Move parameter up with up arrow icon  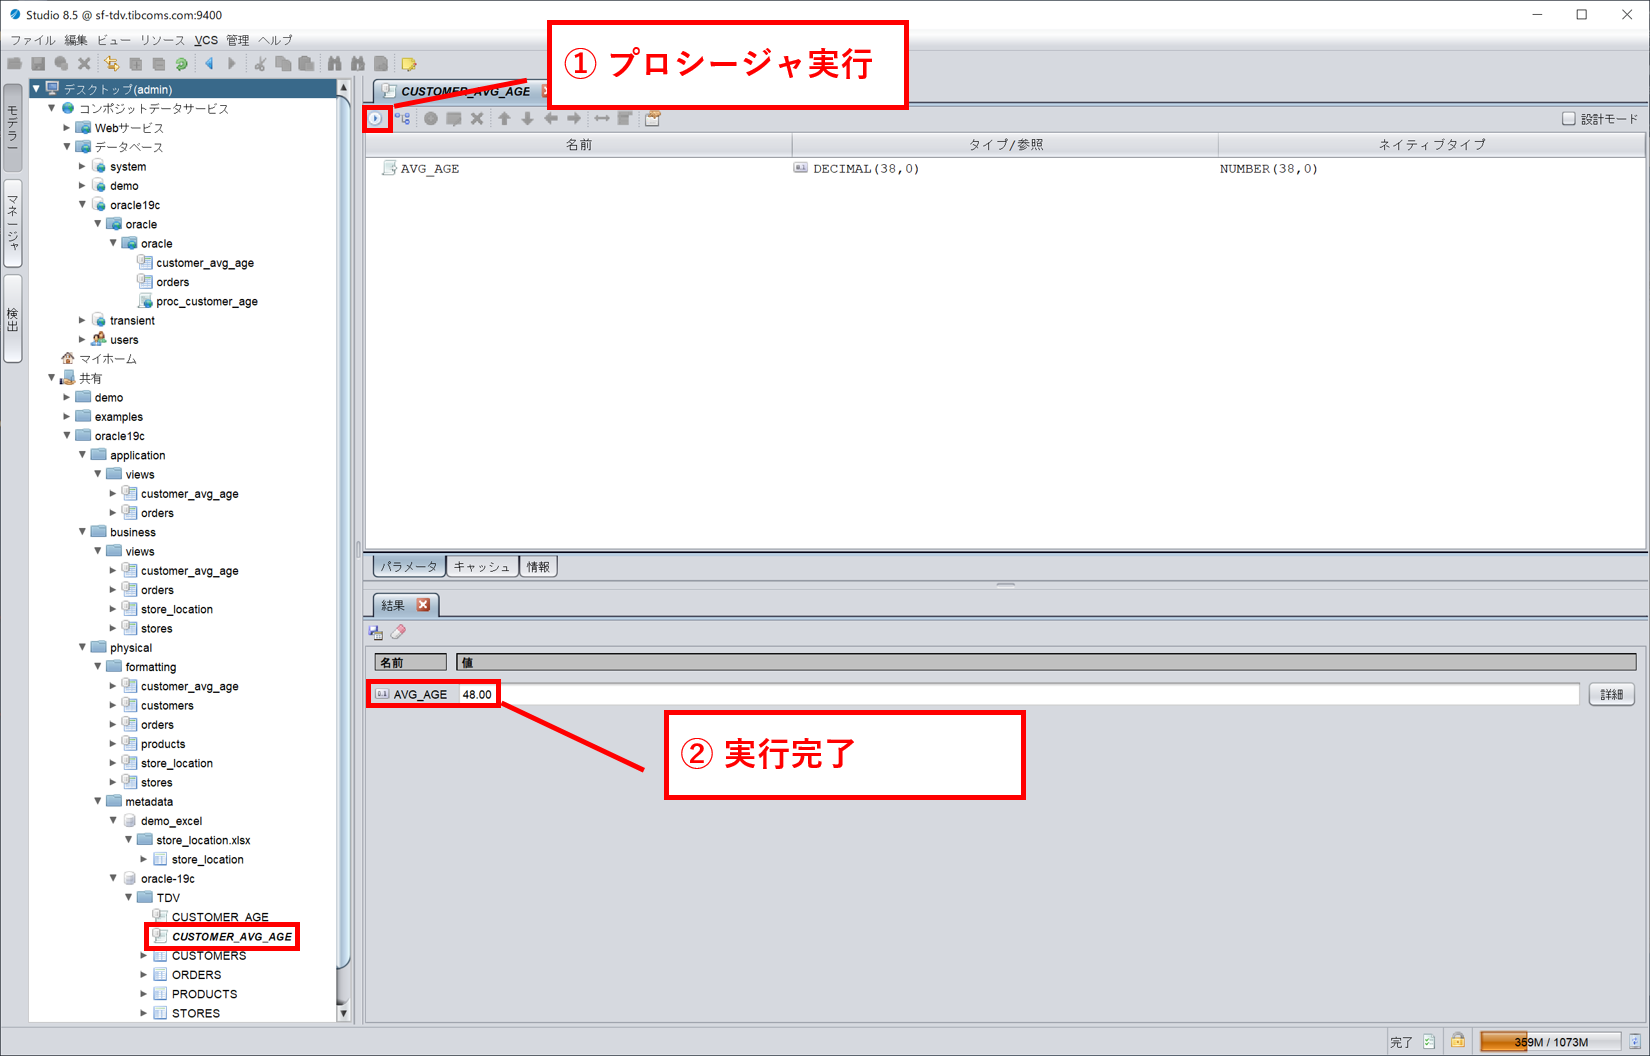(x=504, y=119)
